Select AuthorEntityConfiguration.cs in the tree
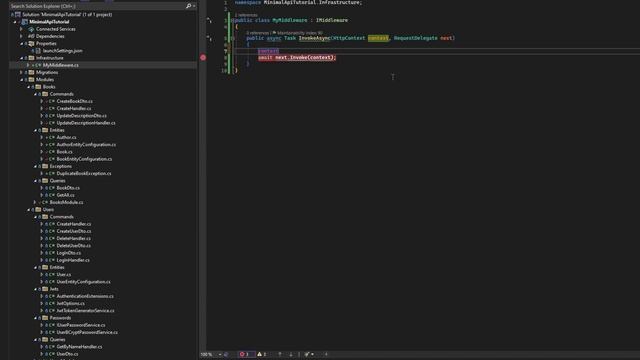 (x=86, y=144)
